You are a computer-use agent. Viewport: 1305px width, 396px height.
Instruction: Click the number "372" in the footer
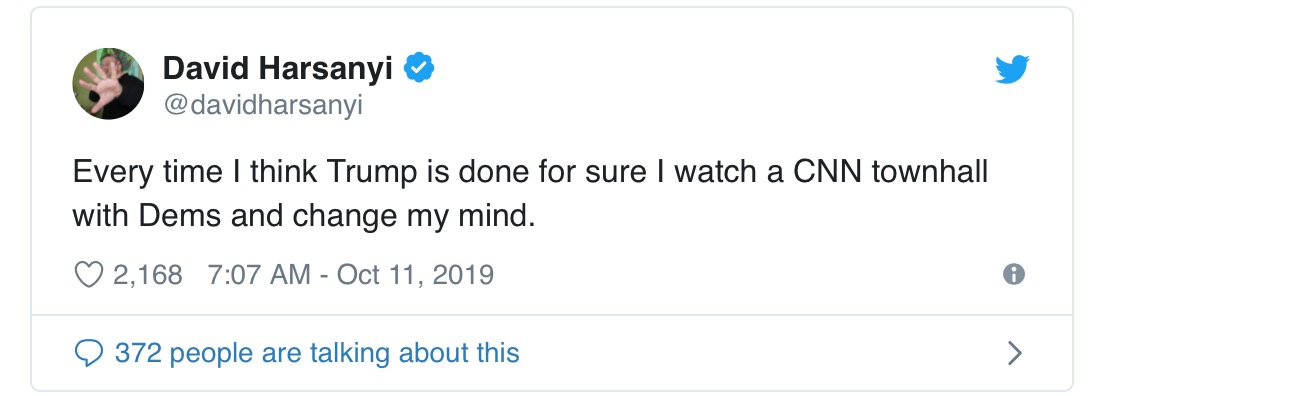tap(136, 353)
